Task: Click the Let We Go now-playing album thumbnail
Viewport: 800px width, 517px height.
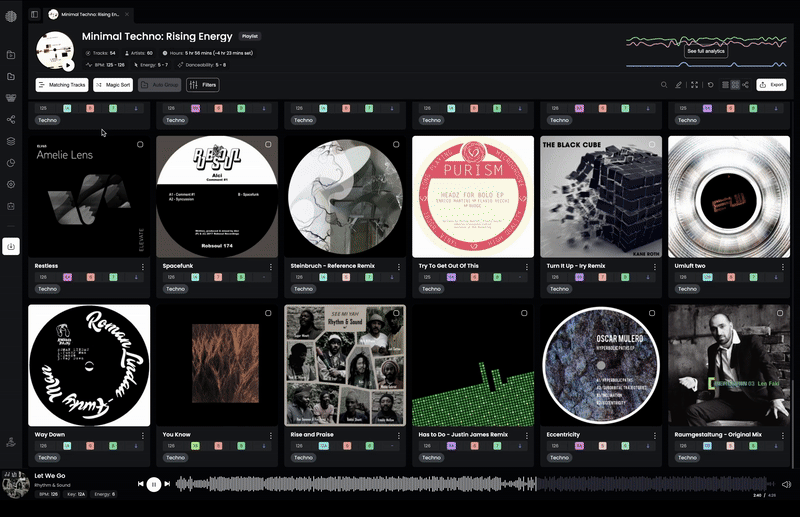Action: (x=16, y=484)
